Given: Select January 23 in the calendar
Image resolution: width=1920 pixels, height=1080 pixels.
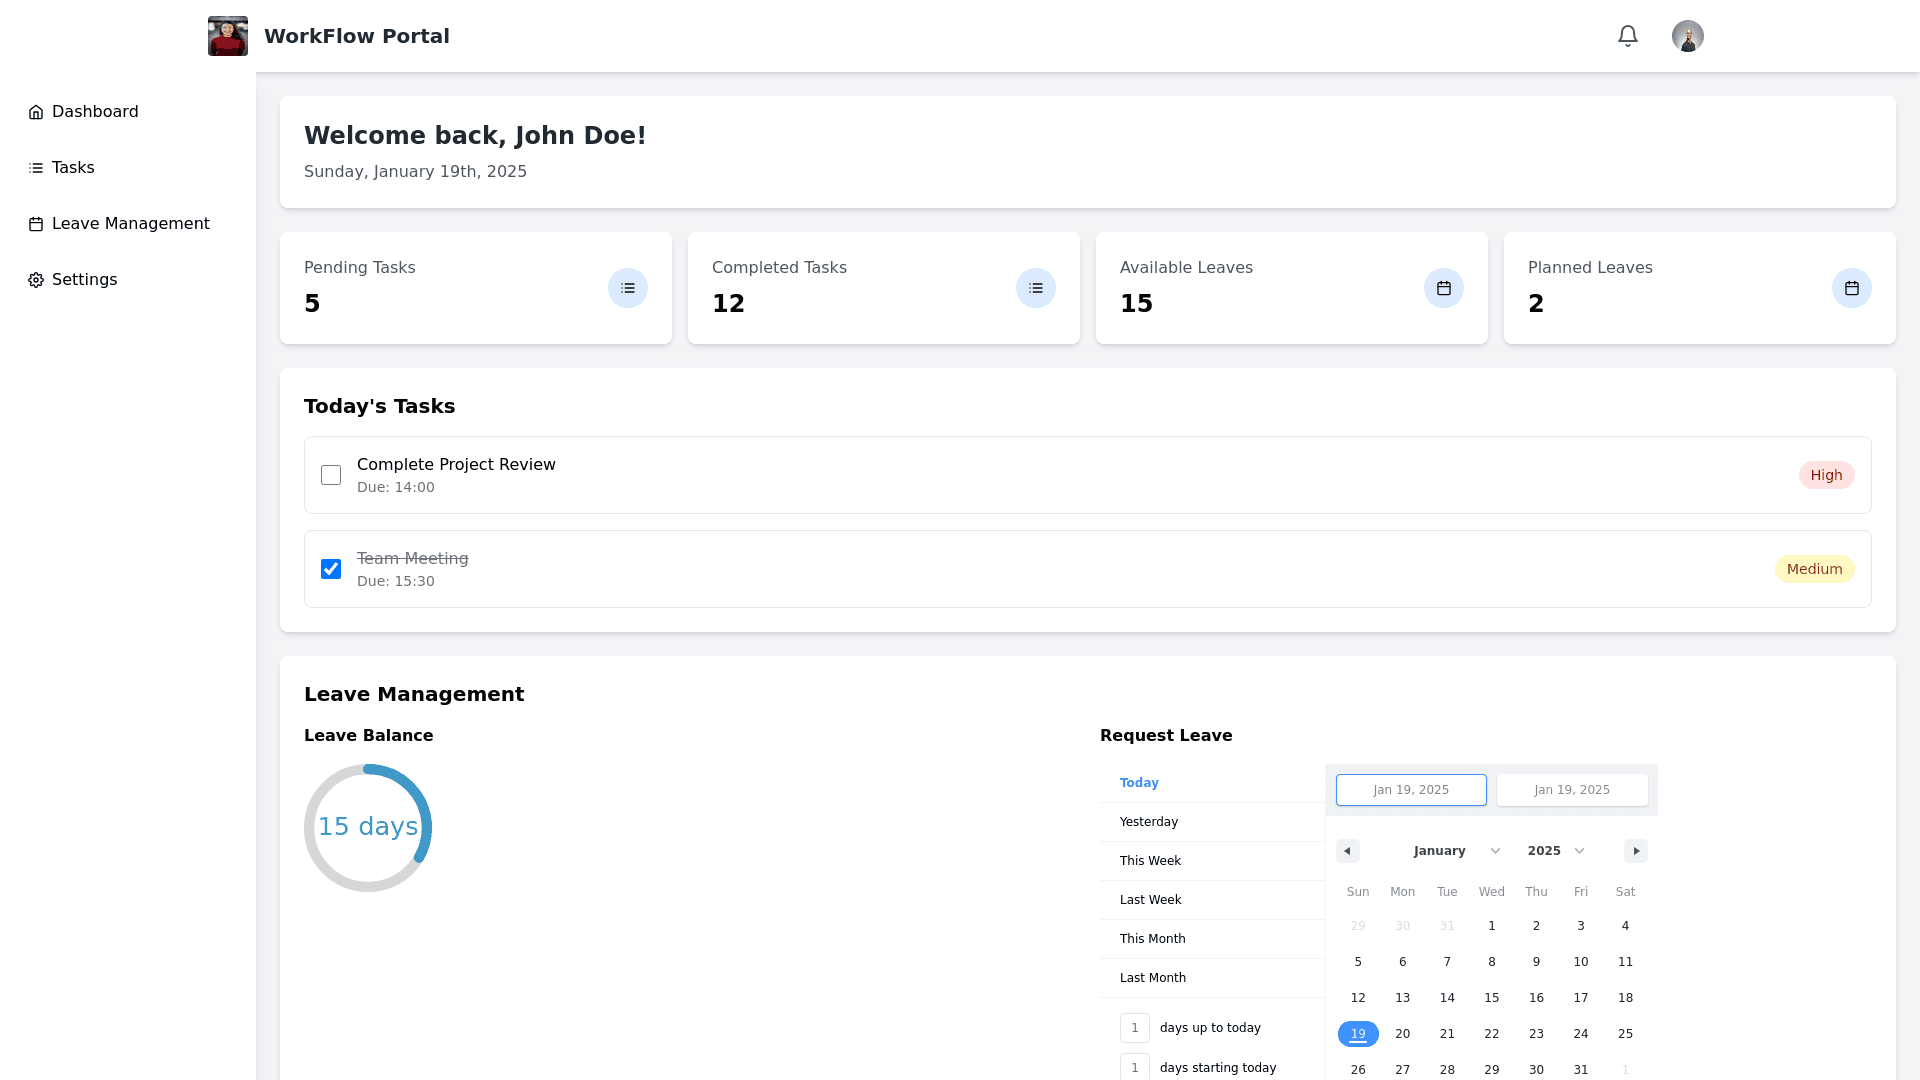Looking at the screenshot, I should click(x=1536, y=1034).
